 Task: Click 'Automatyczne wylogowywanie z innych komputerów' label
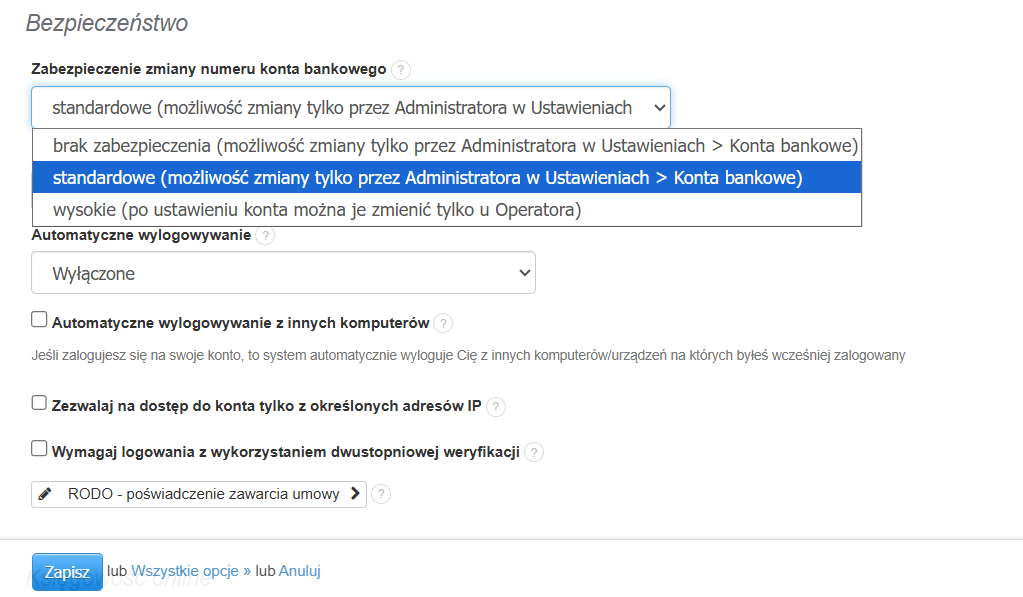click(241, 323)
